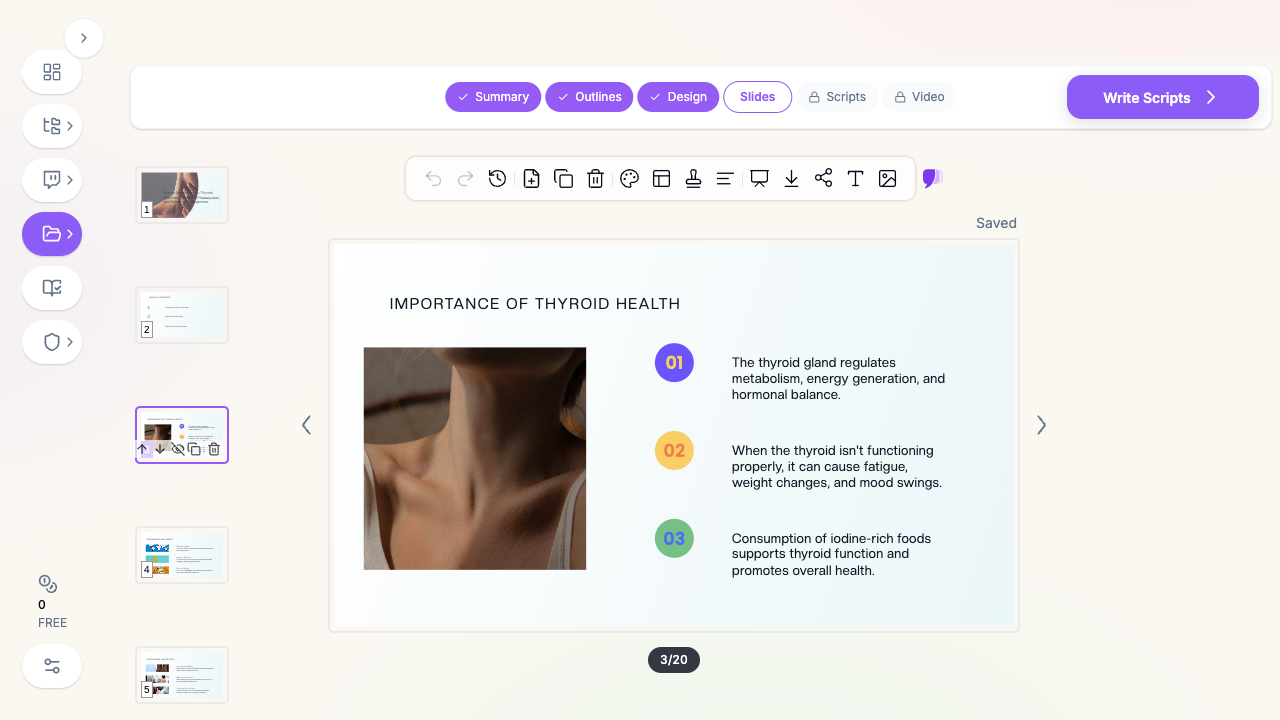Screen dimensions: 1280x720
Task: Click the locked Video tab
Action: [919, 97]
